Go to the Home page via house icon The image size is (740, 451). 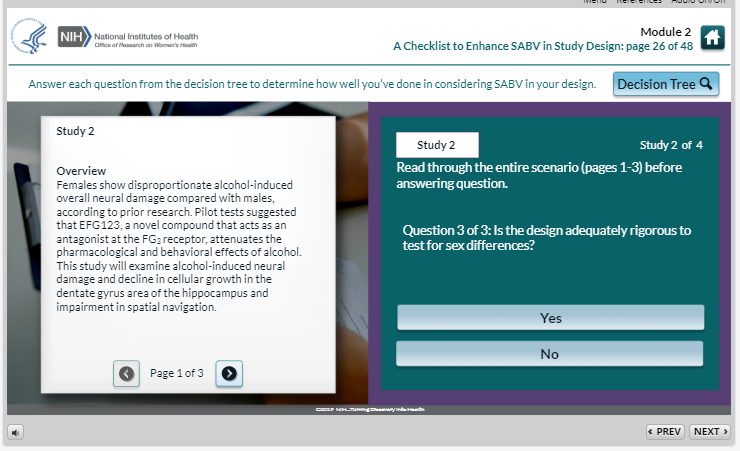(x=712, y=38)
